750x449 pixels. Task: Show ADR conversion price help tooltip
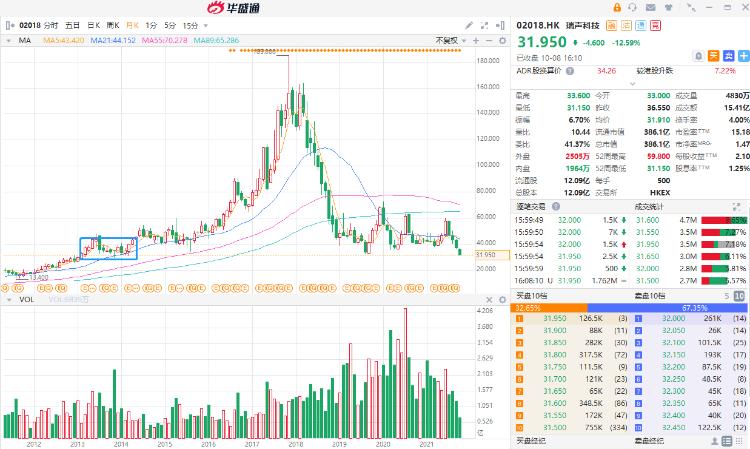570,71
